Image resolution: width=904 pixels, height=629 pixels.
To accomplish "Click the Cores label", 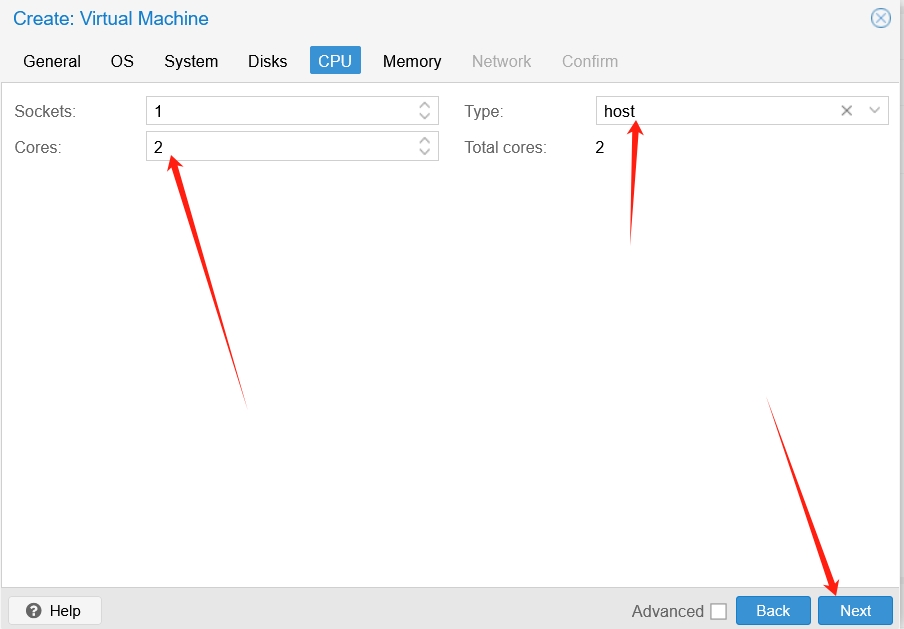I will 38,147.
